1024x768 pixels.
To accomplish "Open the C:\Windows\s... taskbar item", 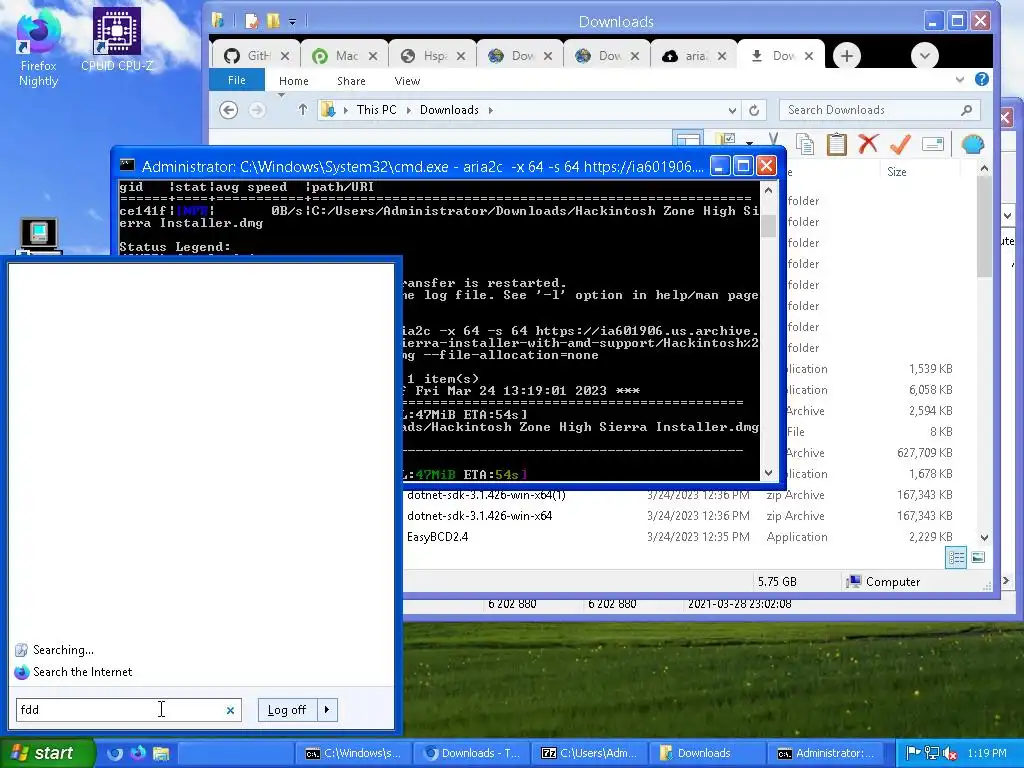I will click(x=353, y=753).
